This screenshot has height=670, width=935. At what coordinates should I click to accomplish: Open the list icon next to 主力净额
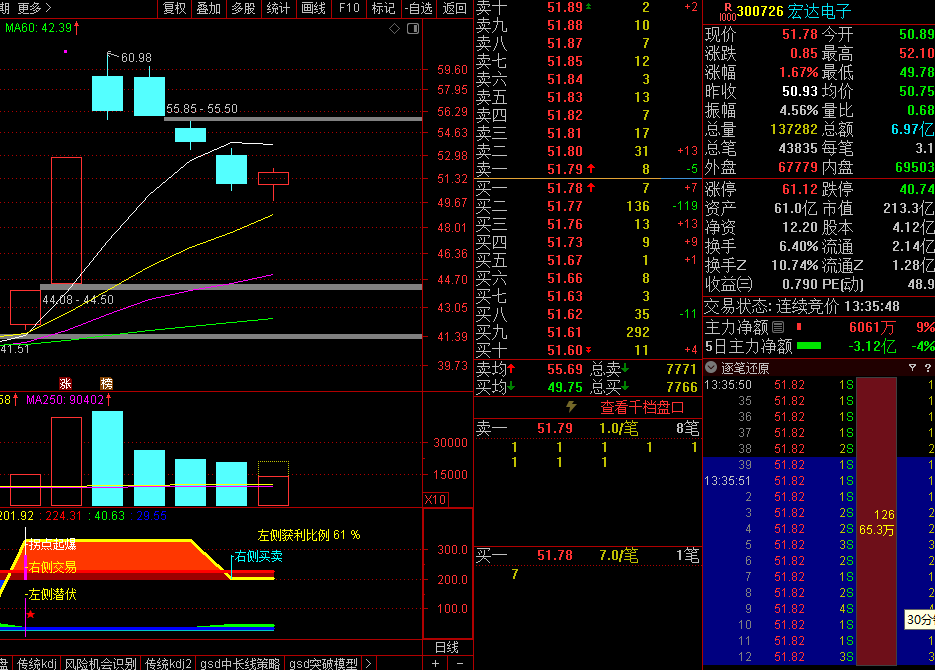pos(798,326)
